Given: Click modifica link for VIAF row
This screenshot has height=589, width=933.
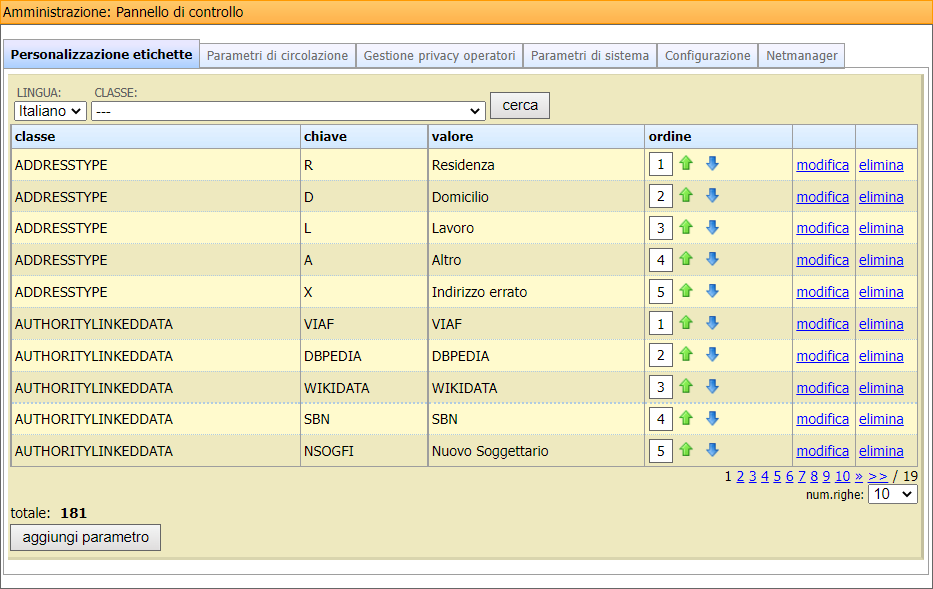Looking at the screenshot, I should (x=822, y=324).
